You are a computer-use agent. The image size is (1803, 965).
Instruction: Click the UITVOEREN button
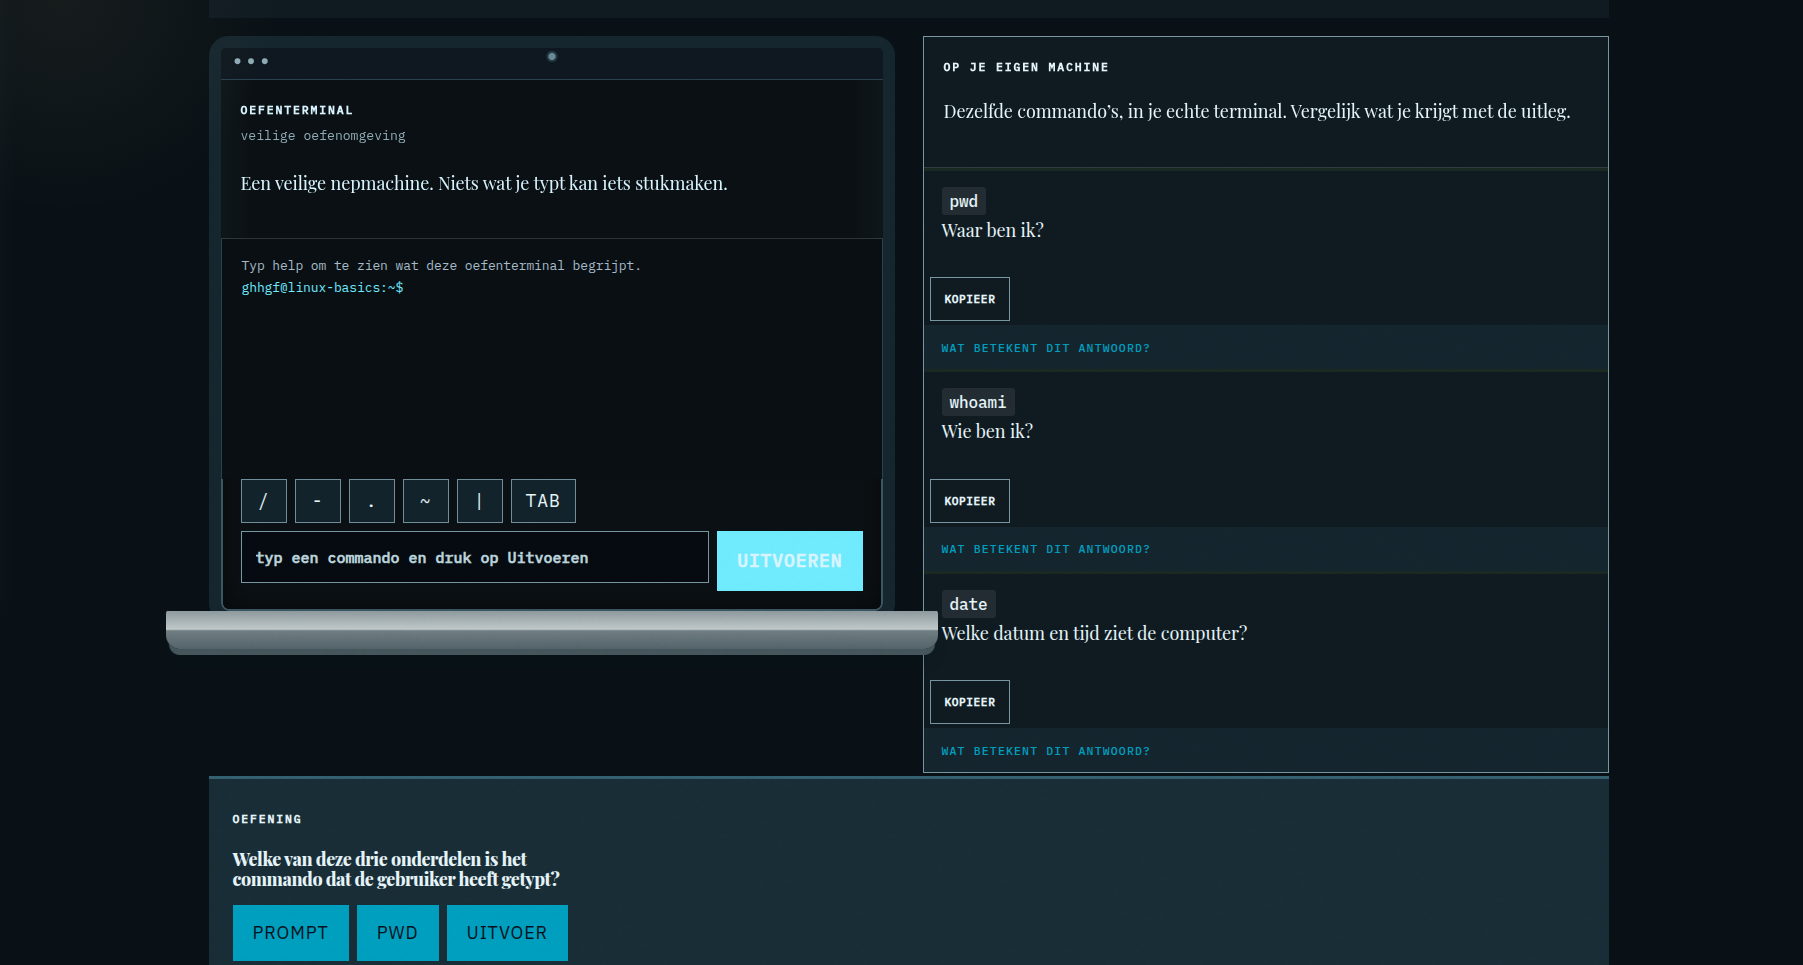point(790,561)
